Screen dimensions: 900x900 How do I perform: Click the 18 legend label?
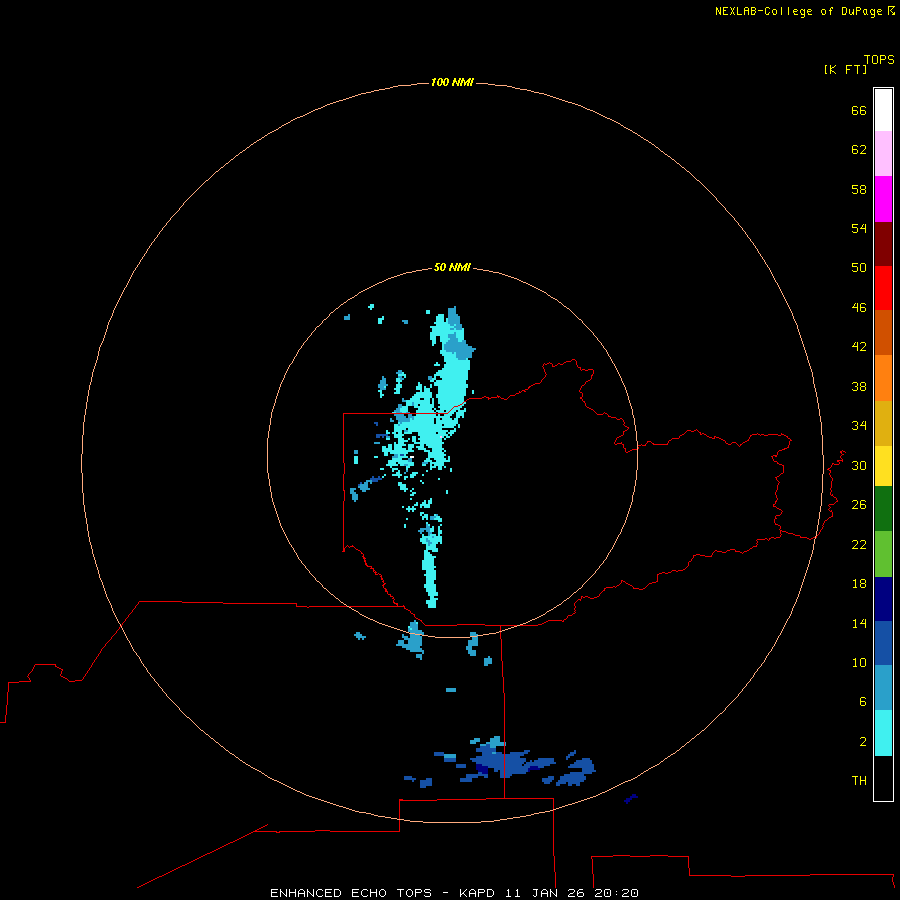859,584
